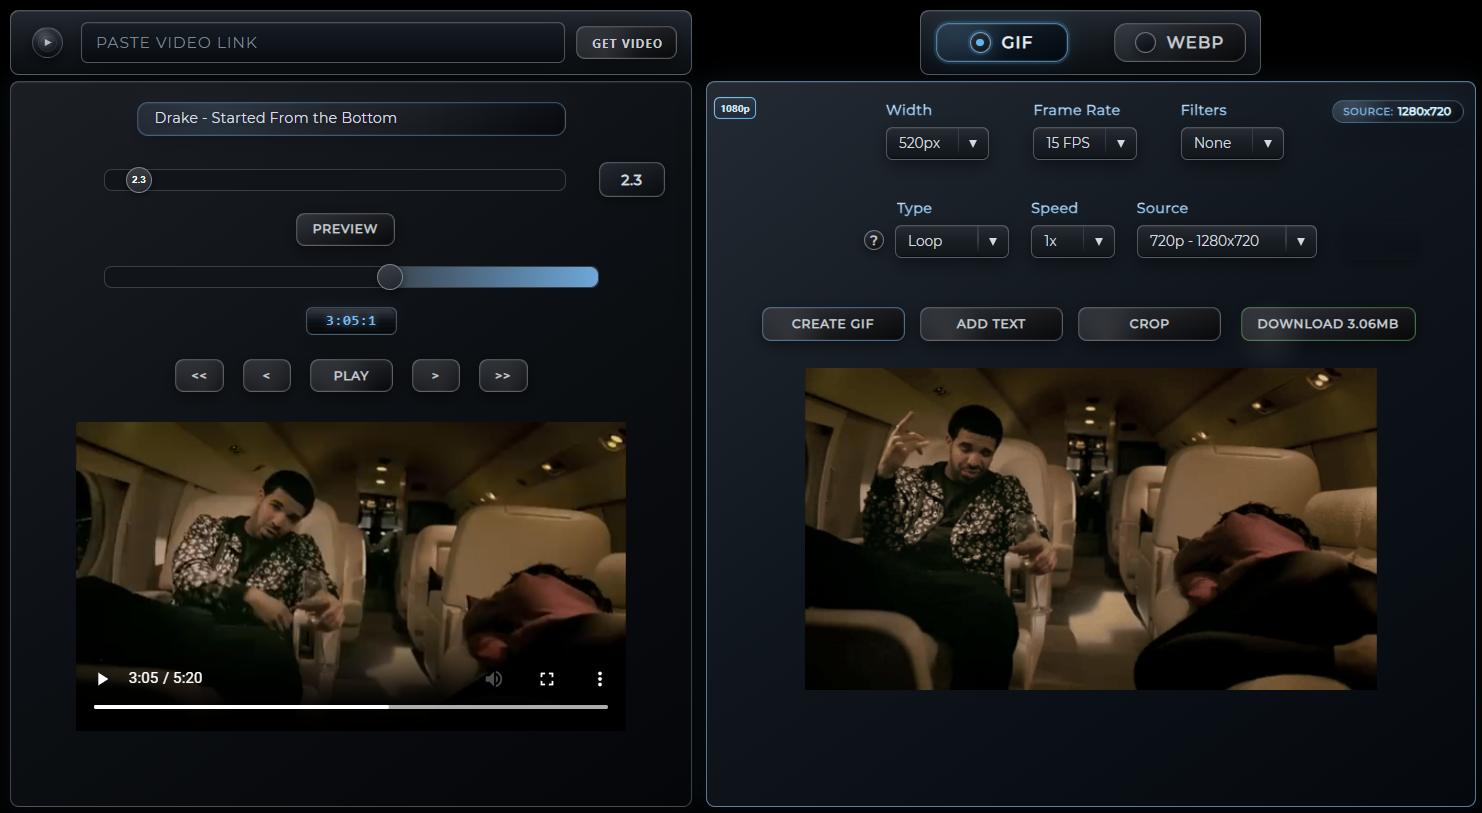Click the video title field Drake - Started From the Bottom
Viewport: 1482px width, 813px height.
coord(351,118)
